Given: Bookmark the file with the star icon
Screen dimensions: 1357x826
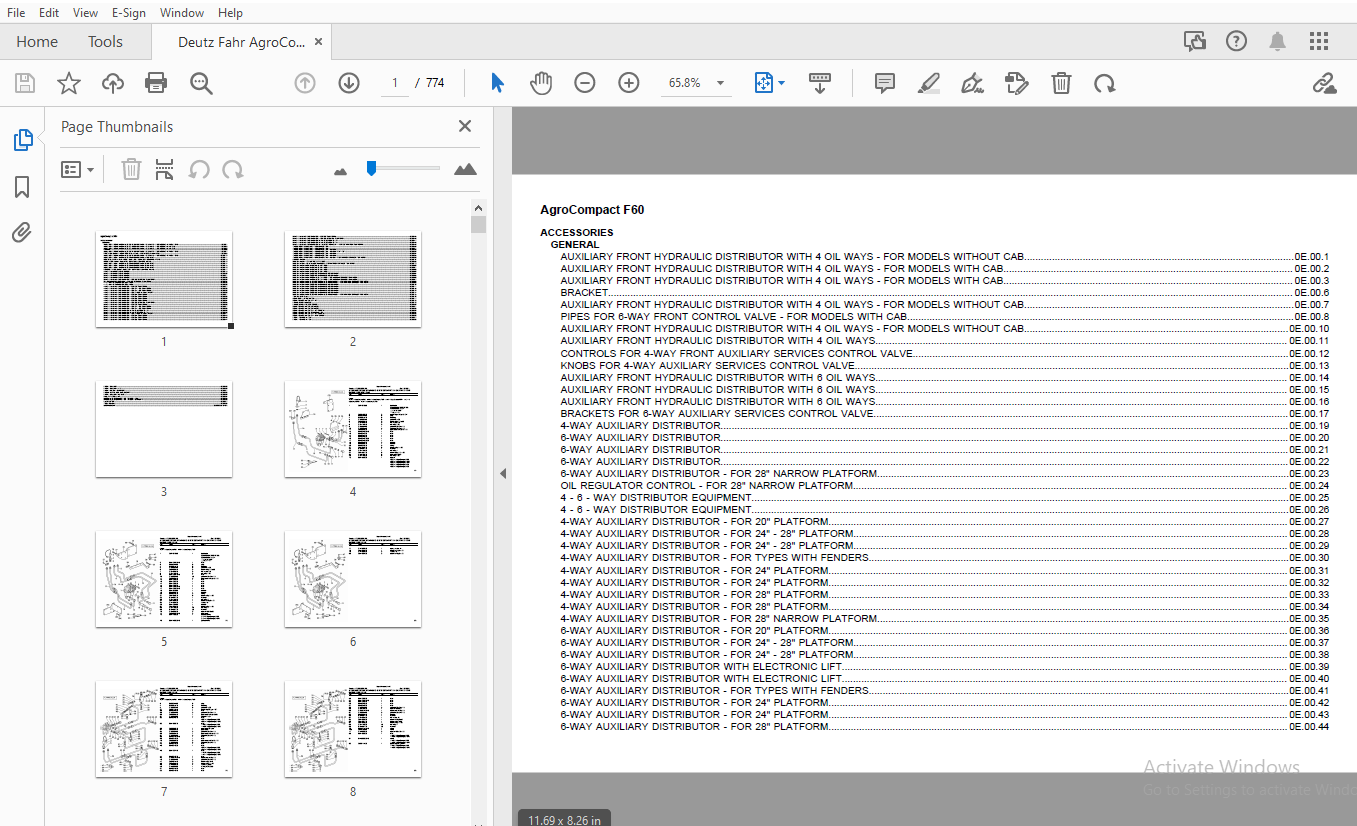Looking at the screenshot, I should coord(68,83).
